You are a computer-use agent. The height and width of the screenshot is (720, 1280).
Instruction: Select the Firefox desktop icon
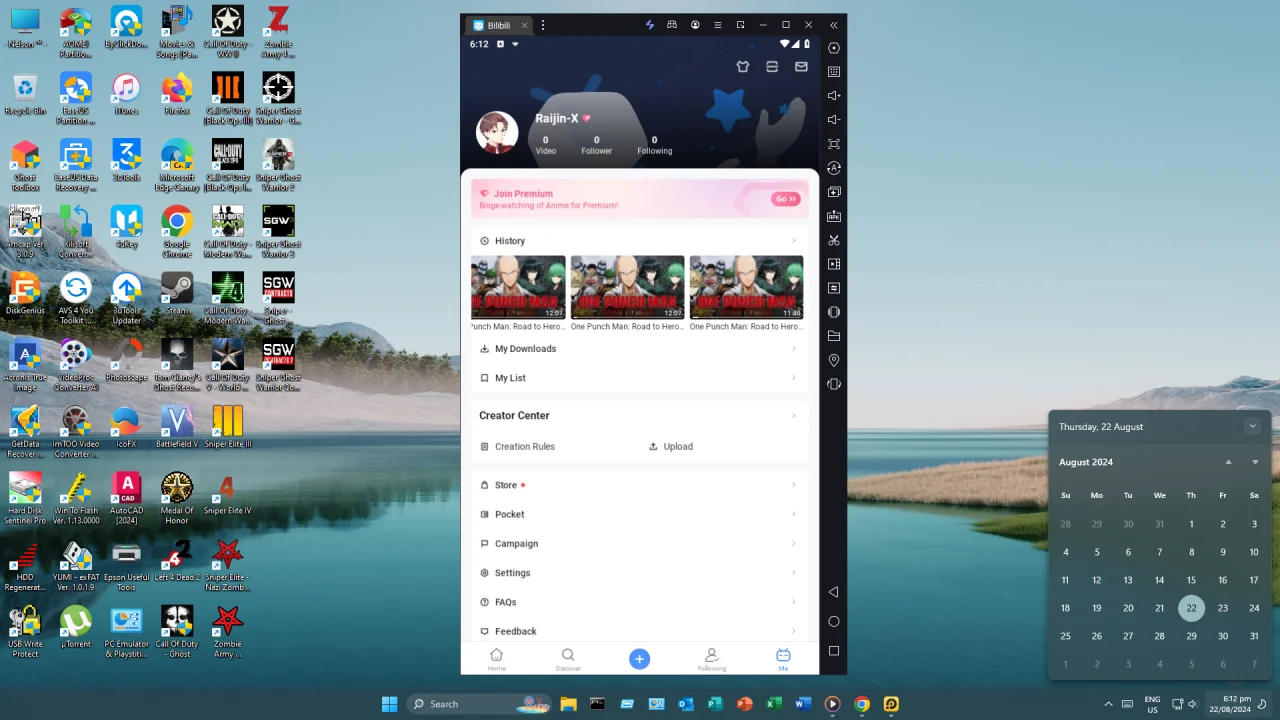(177, 94)
